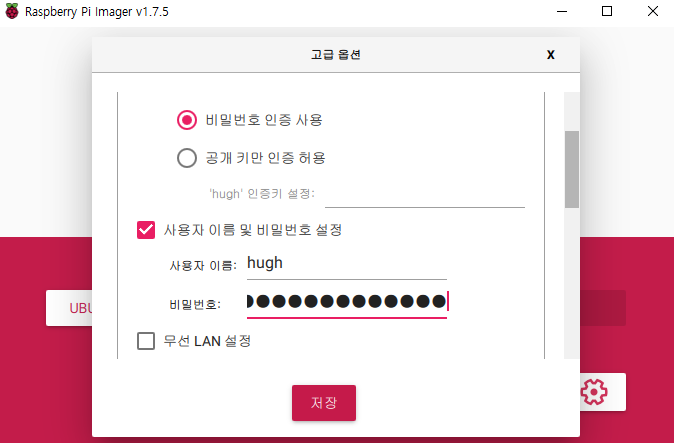Screen dimensions: 674x443
Task: Close the 고급 옵션 dialog with X
Action: pyautogui.click(x=551, y=55)
